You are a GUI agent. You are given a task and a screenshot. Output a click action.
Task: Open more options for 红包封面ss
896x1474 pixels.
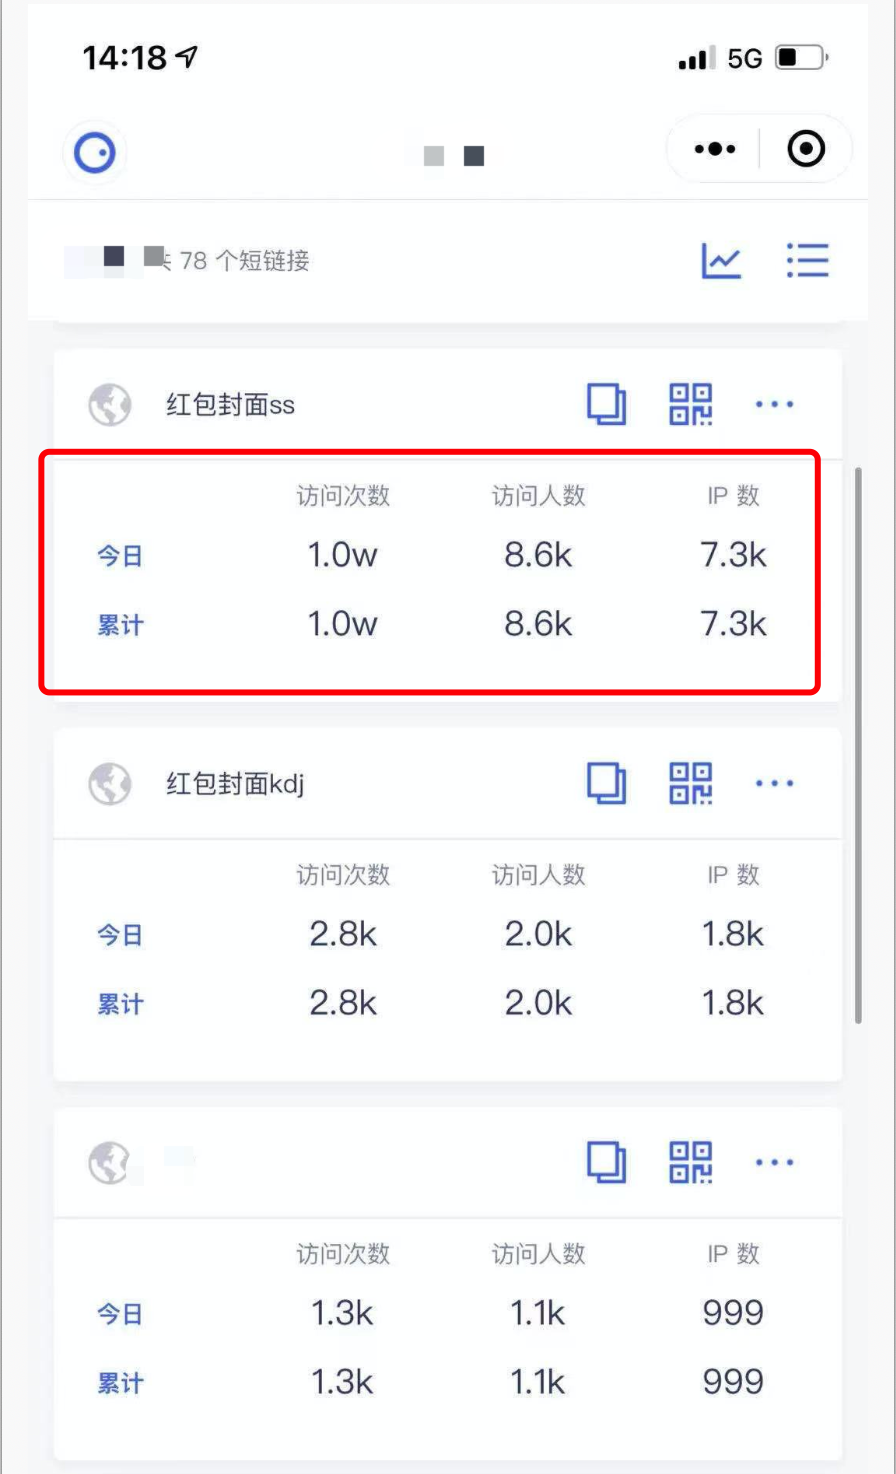click(774, 404)
